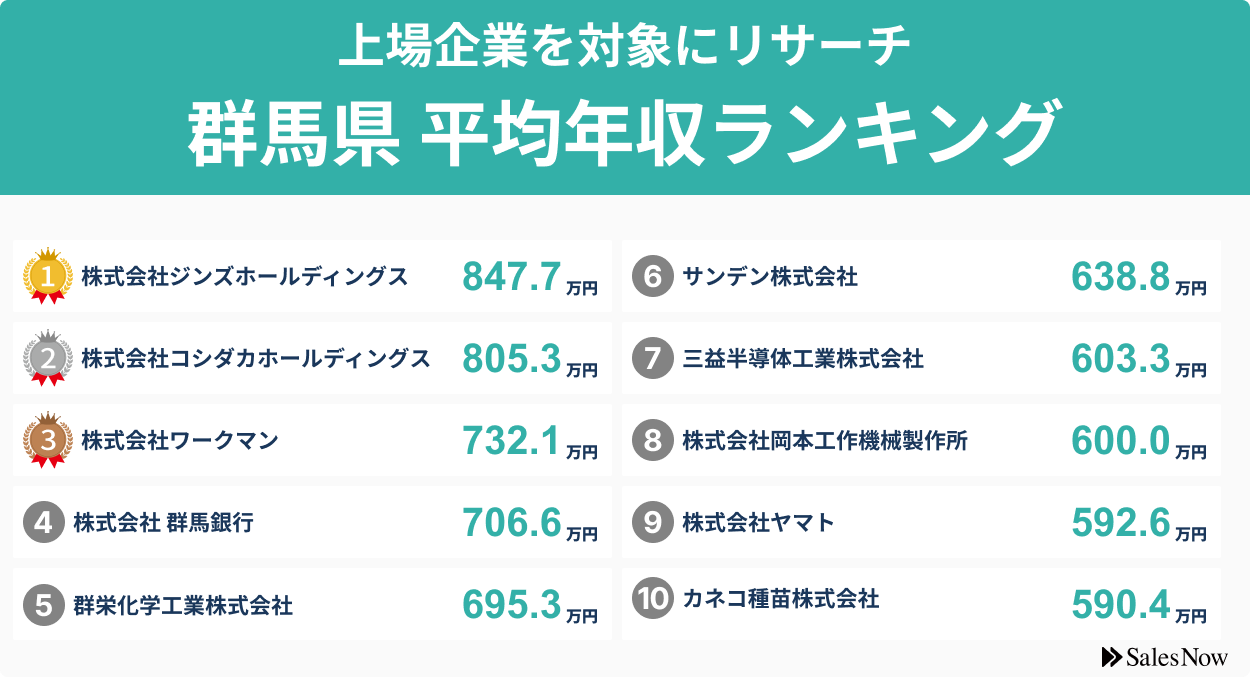Click the gray number 4 circle badge
Image resolution: width=1250 pixels, height=677 pixels.
43,522
